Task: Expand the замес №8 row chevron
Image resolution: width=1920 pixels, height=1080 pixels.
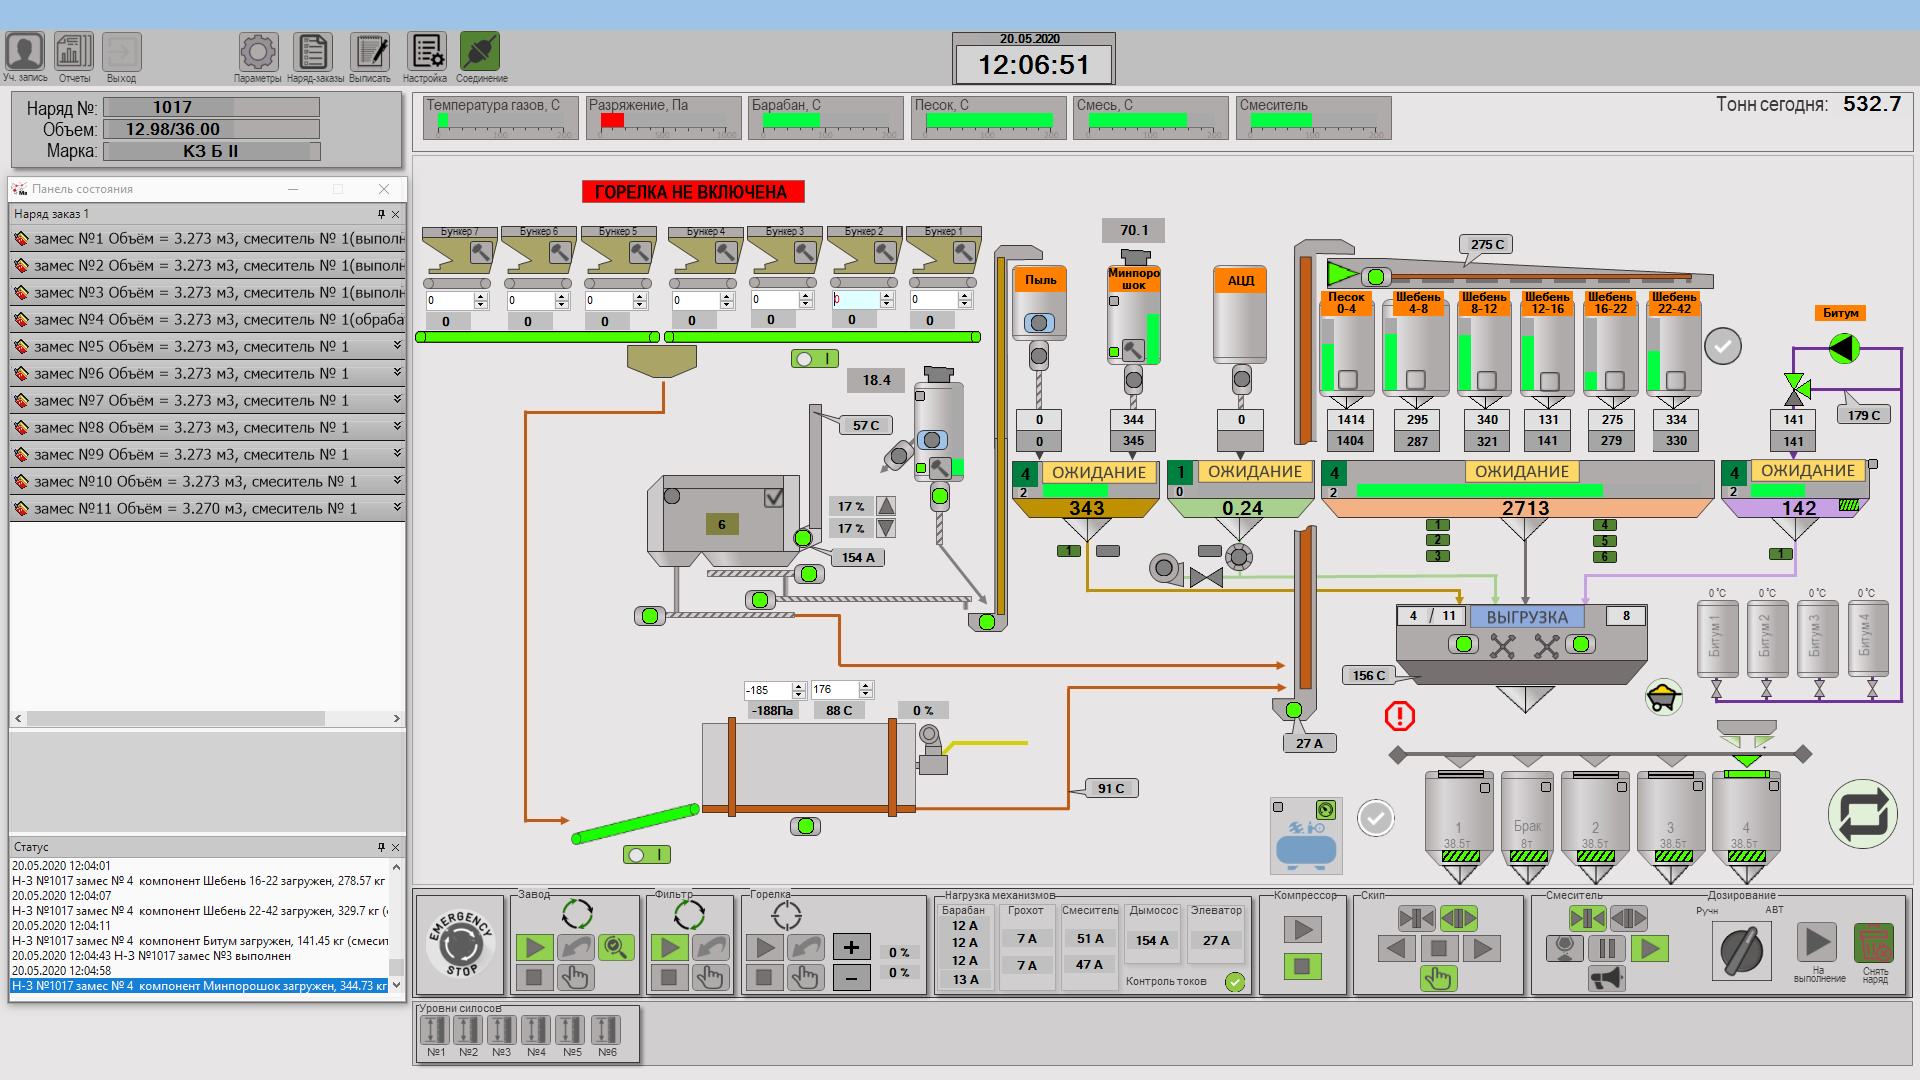Action: click(x=397, y=426)
